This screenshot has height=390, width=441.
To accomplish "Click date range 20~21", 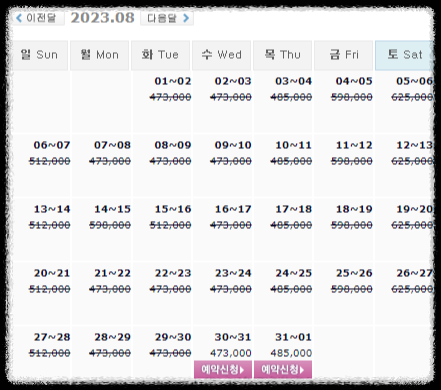I will 52,273.
